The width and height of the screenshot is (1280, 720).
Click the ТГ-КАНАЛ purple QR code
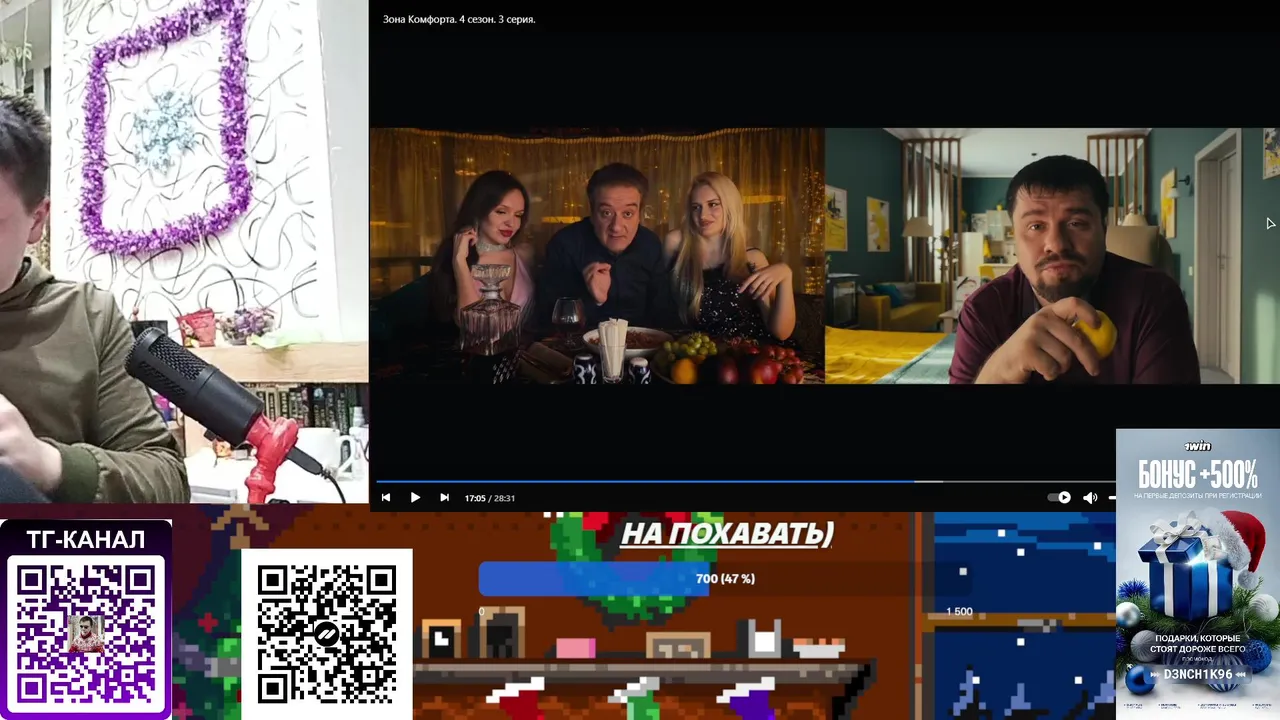tap(86, 634)
